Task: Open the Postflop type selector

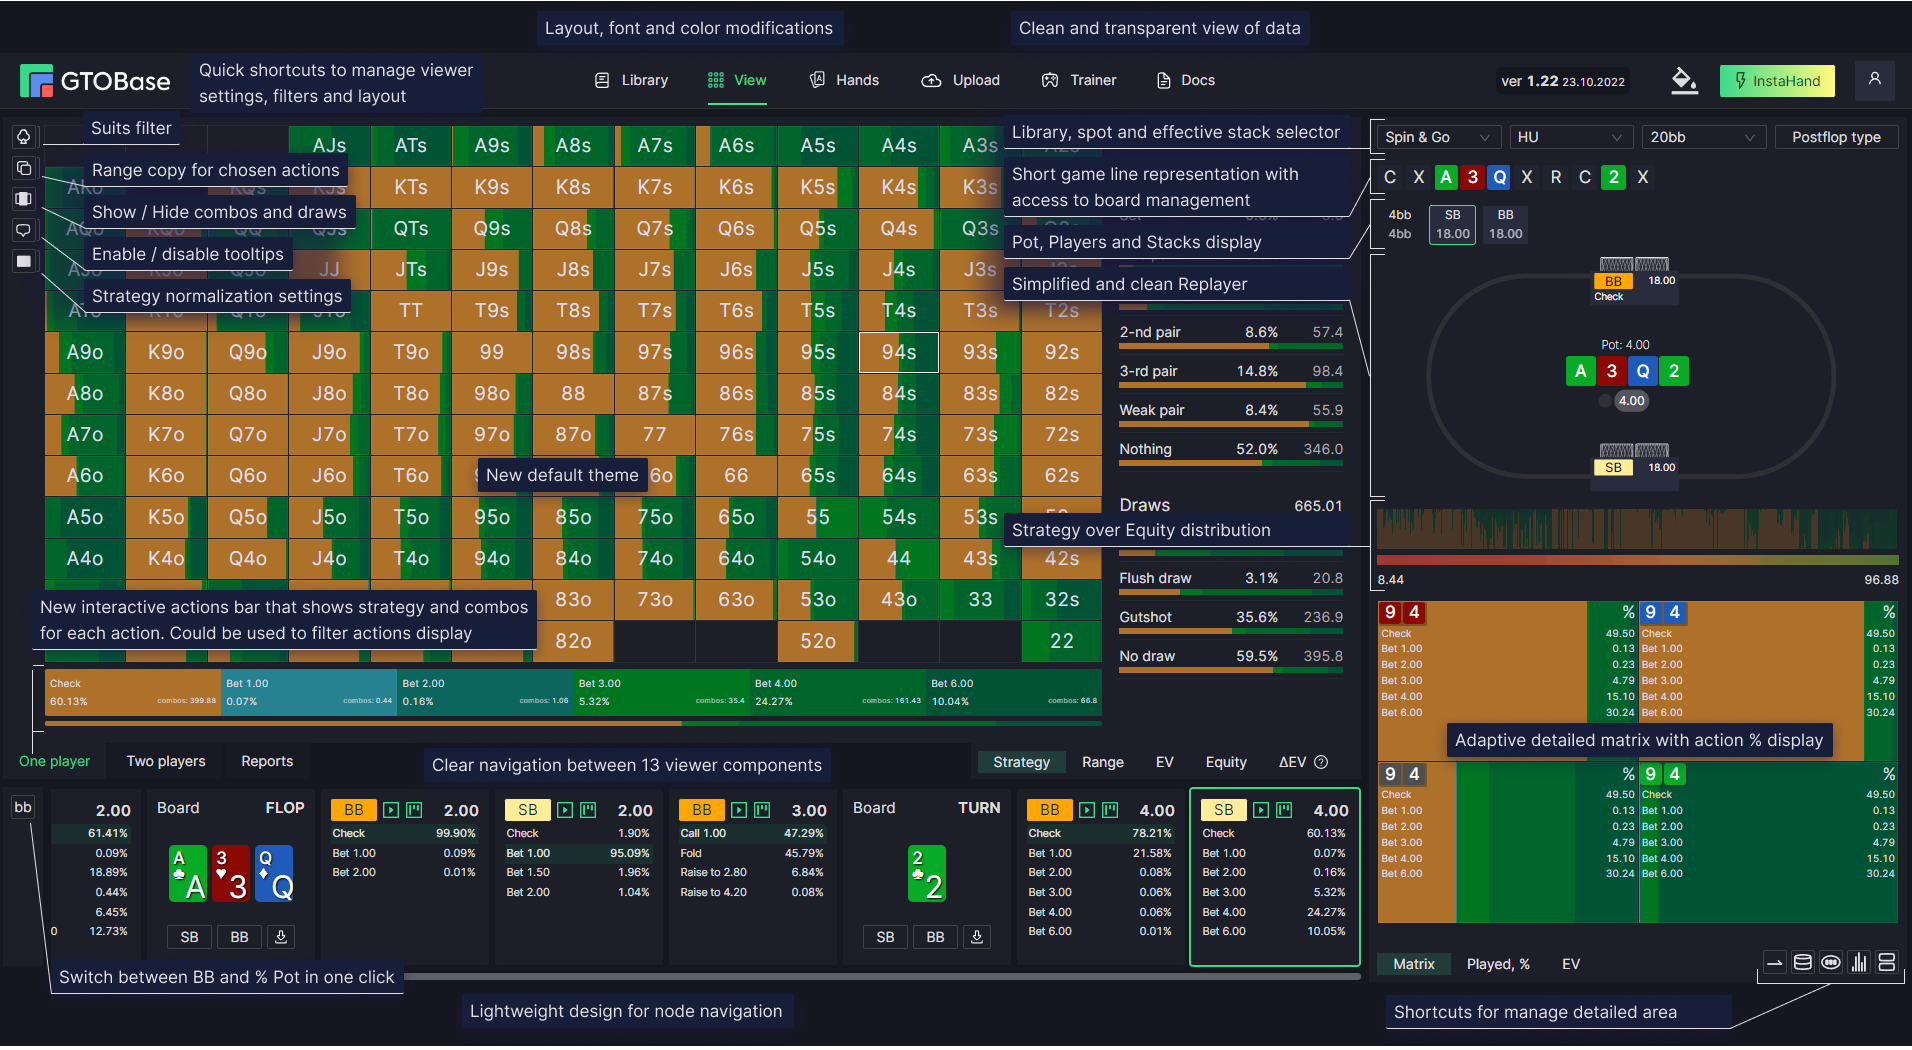Action: (x=1836, y=137)
